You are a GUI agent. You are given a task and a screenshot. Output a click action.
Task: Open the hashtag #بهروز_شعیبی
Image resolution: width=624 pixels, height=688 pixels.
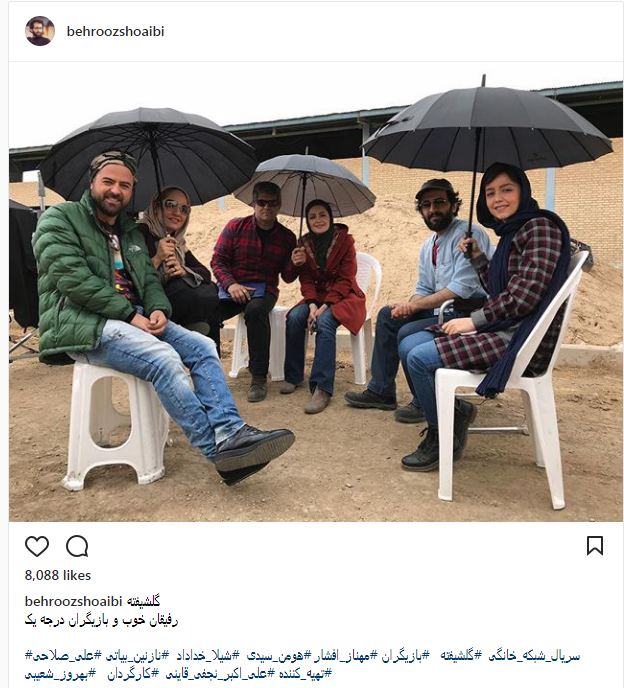coord(60,674)
